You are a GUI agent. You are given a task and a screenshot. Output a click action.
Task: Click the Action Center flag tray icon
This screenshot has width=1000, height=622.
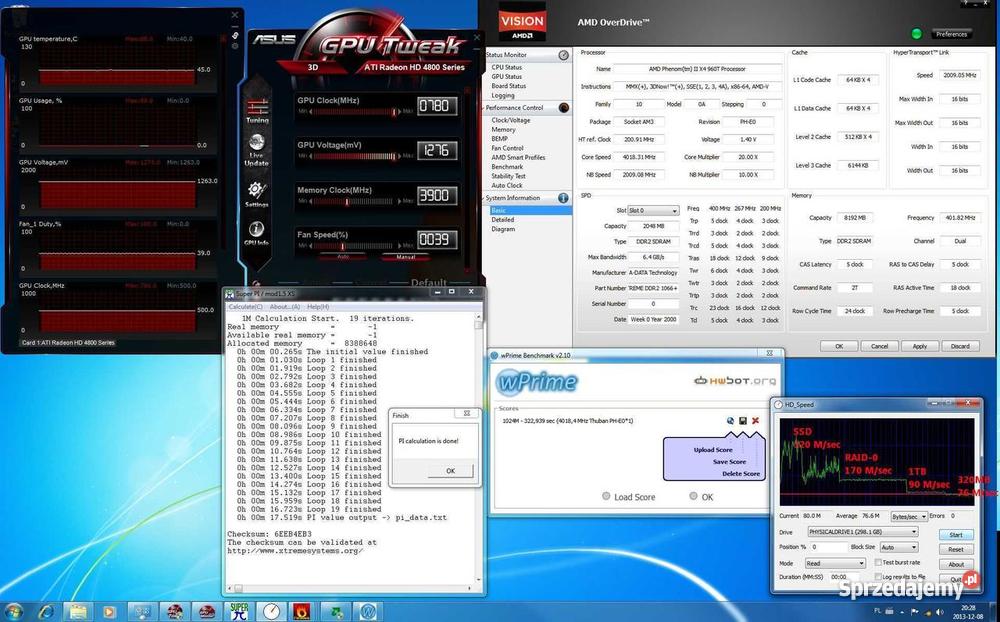[x=915, y=612]
